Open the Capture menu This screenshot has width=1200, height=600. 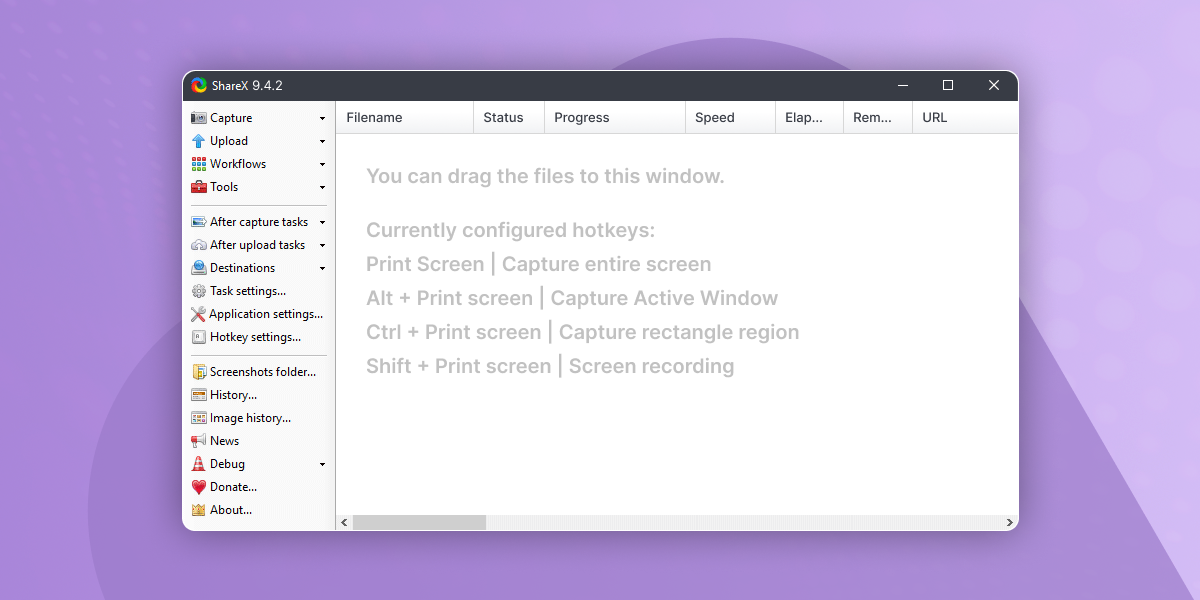pyautogui.click(x=259, y=118)
